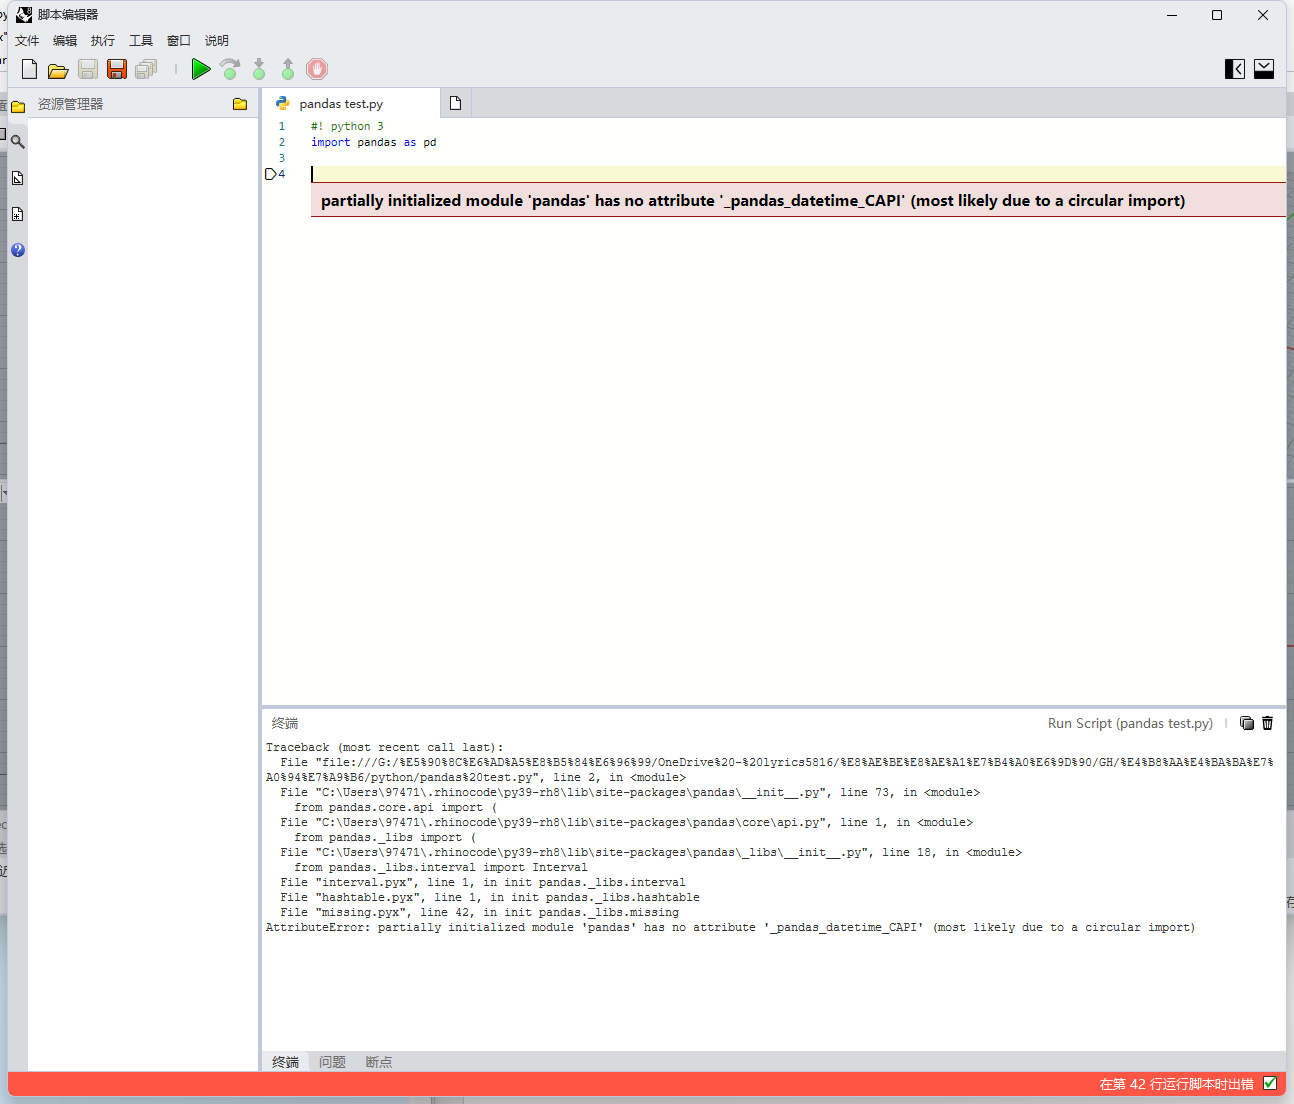Open the 文件 menu

click(27, 41)
